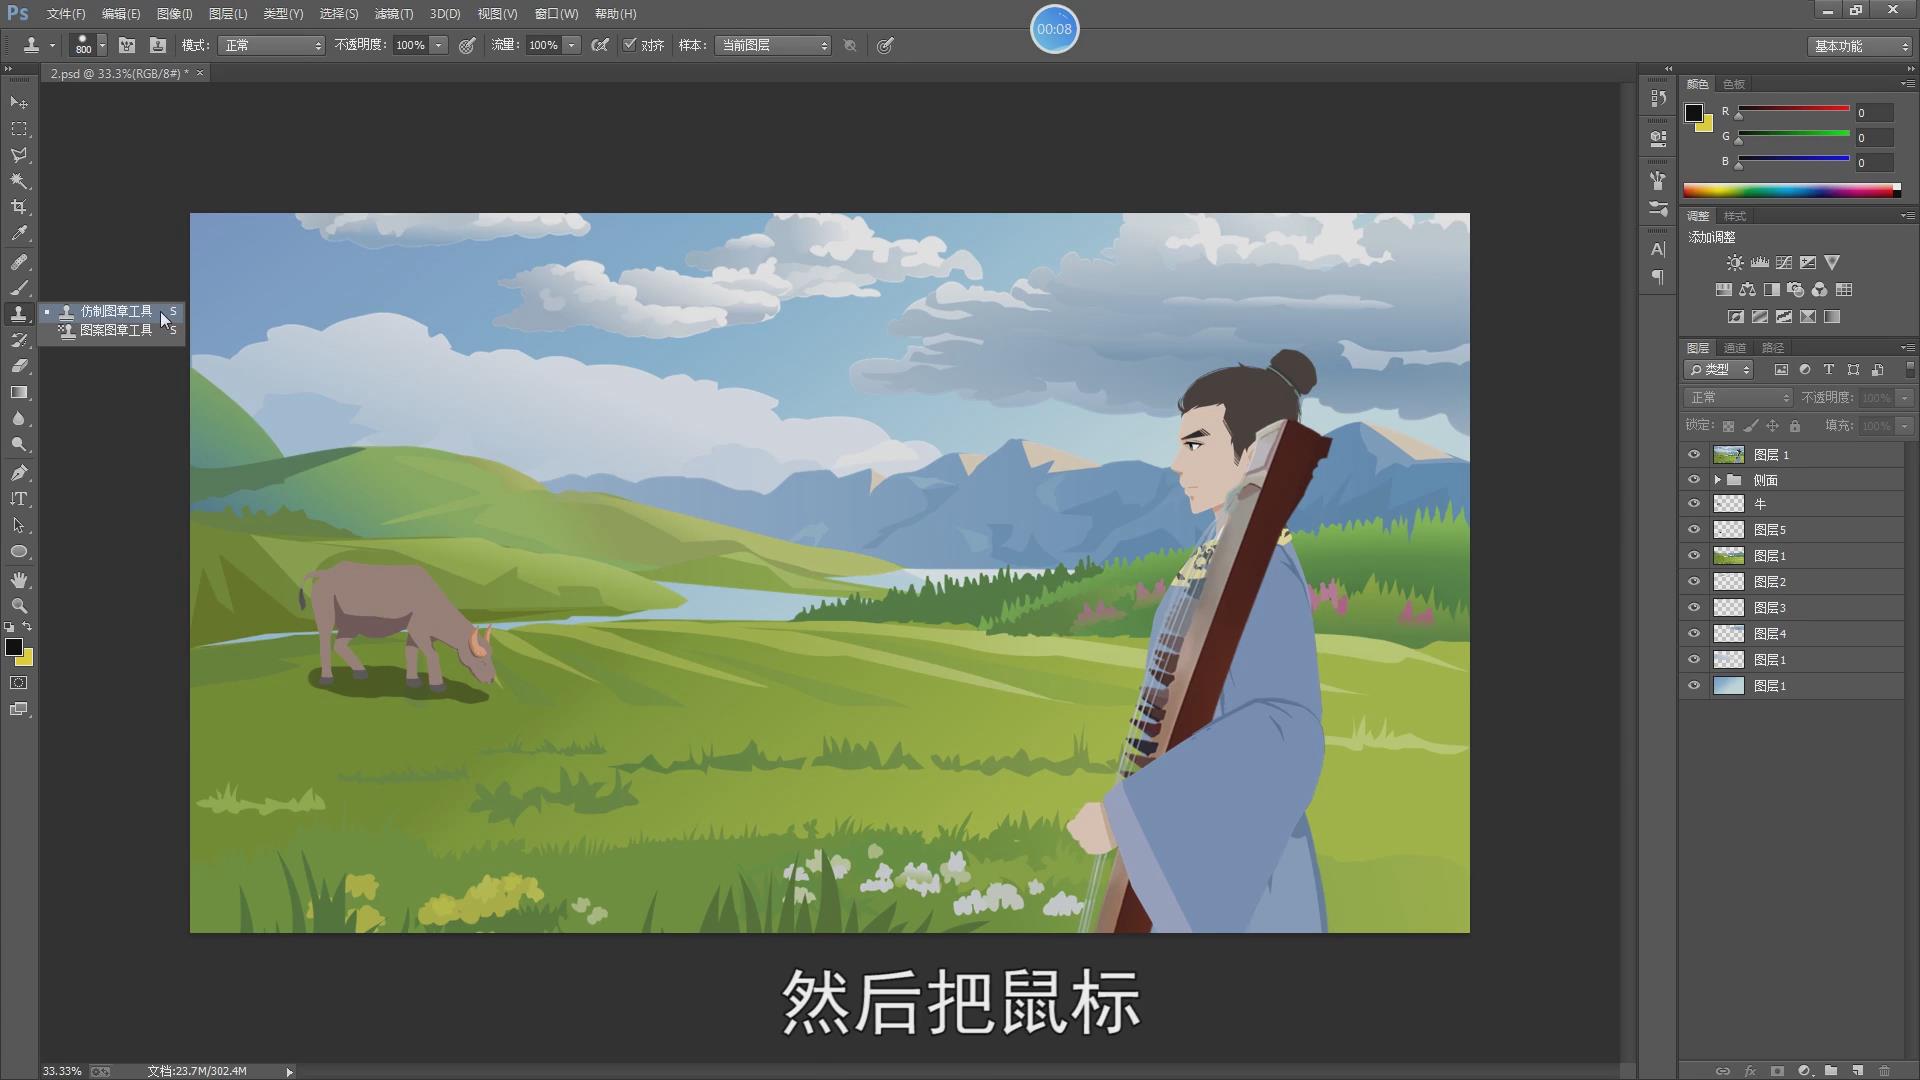Image resolution: width=1920 pixels, height=1080 pixels.
Task: Click the new layer icon in the Layers panel
Action: tap(1857, 1070)
